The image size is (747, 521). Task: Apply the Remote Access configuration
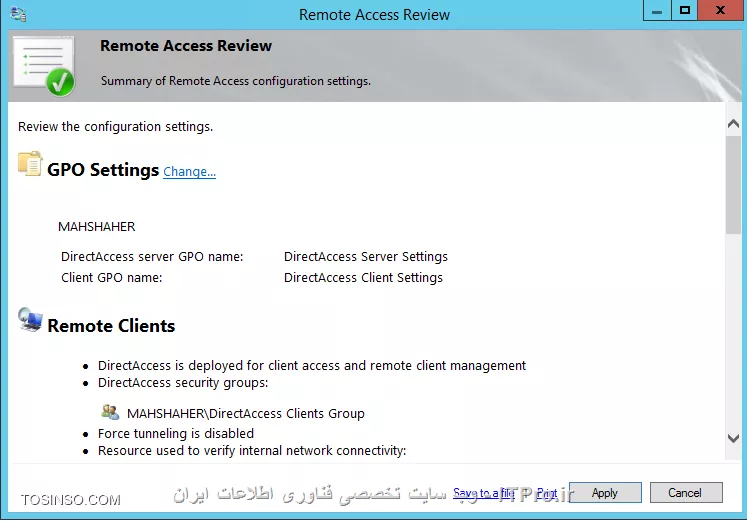pos(605,492)
